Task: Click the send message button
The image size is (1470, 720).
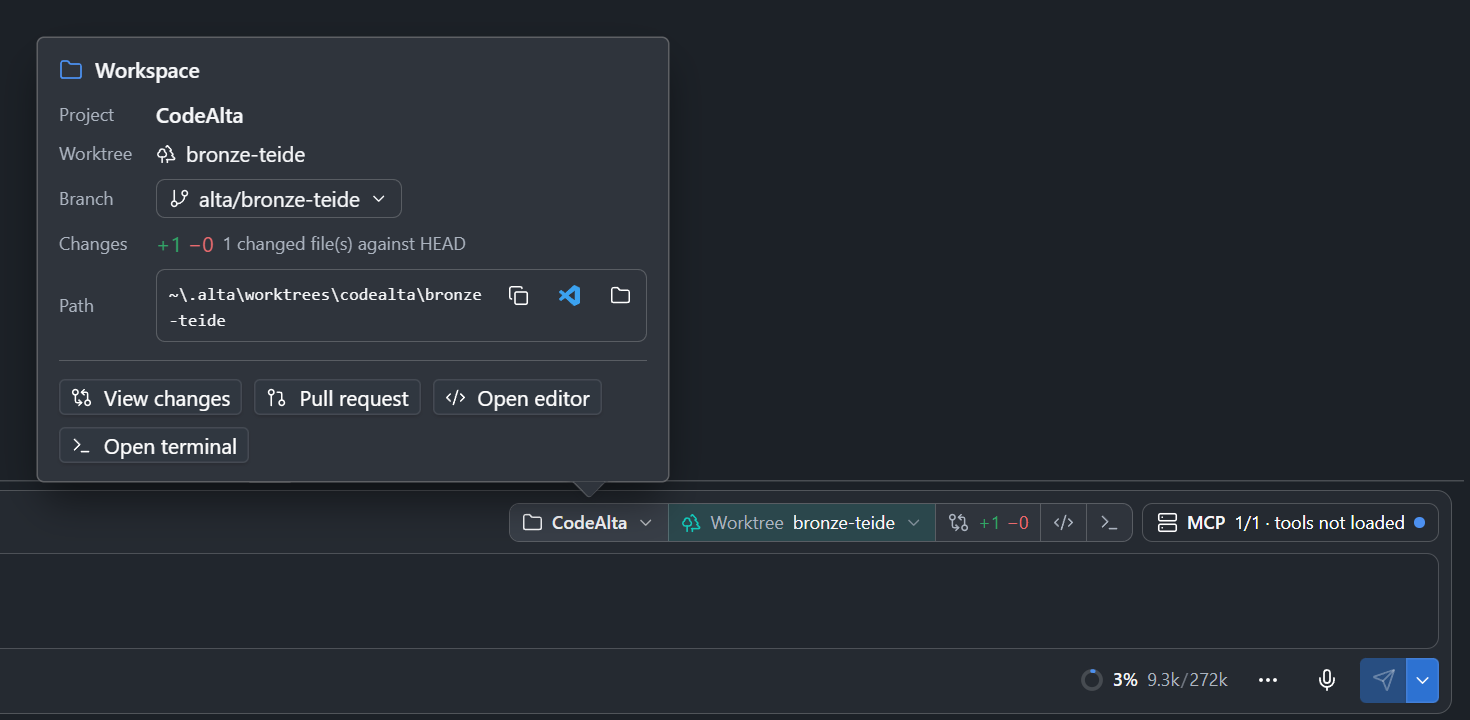Action: (x=1383, y=680)
